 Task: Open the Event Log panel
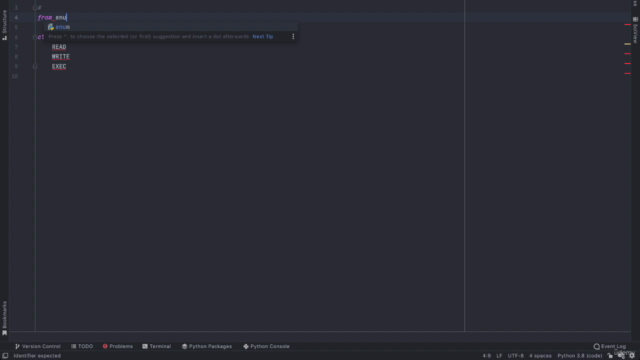pyautogui.click(x=609, y=347)
